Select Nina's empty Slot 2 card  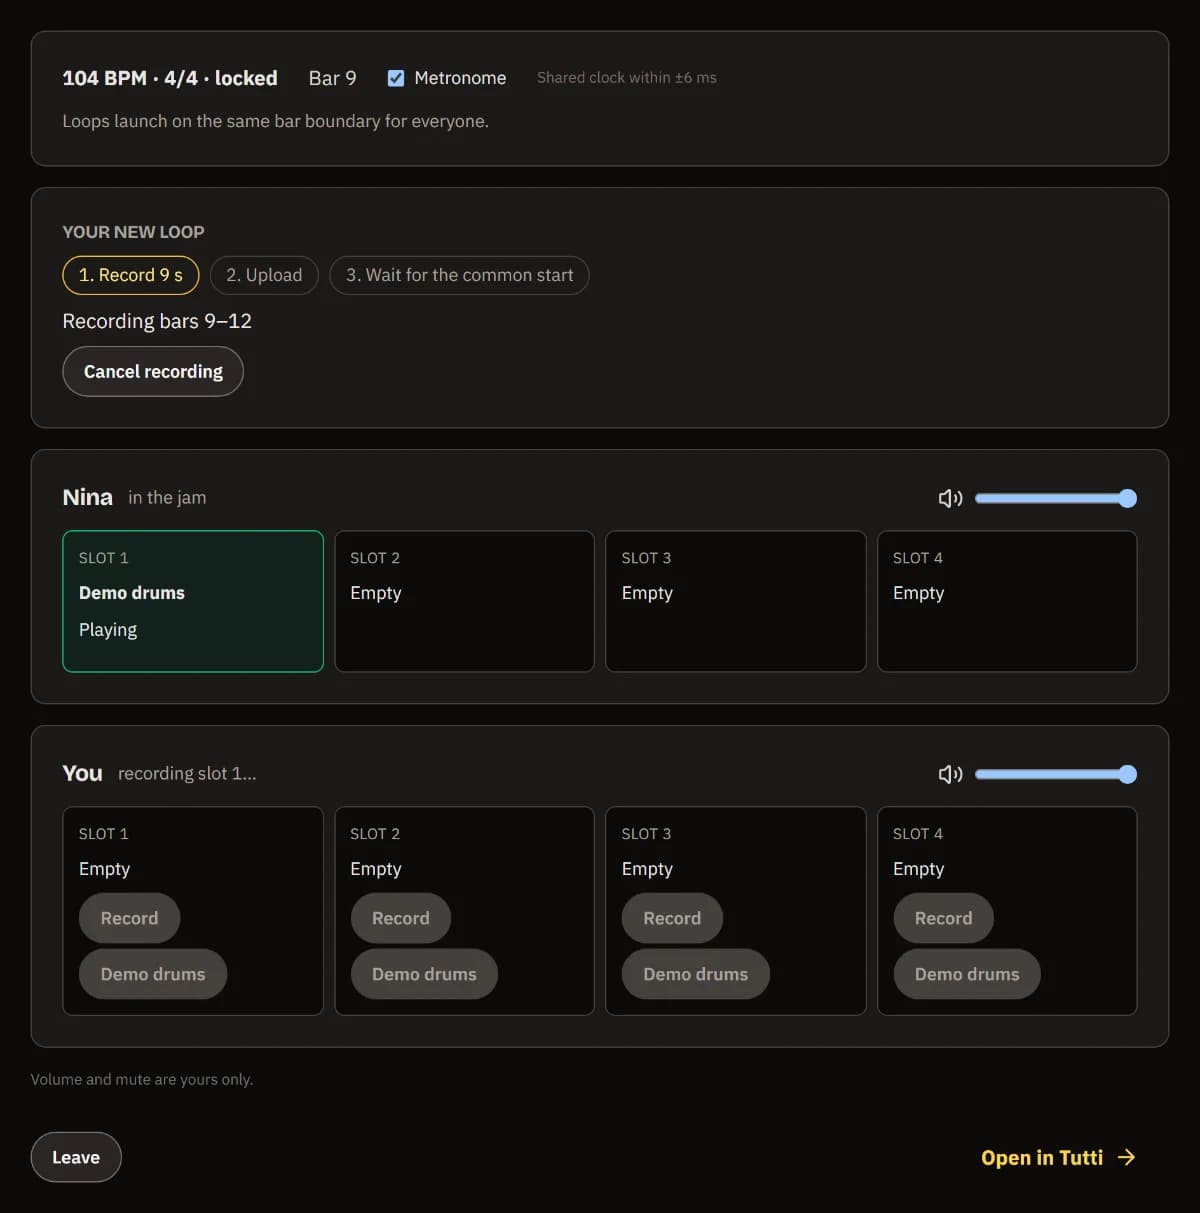[464, 601]
